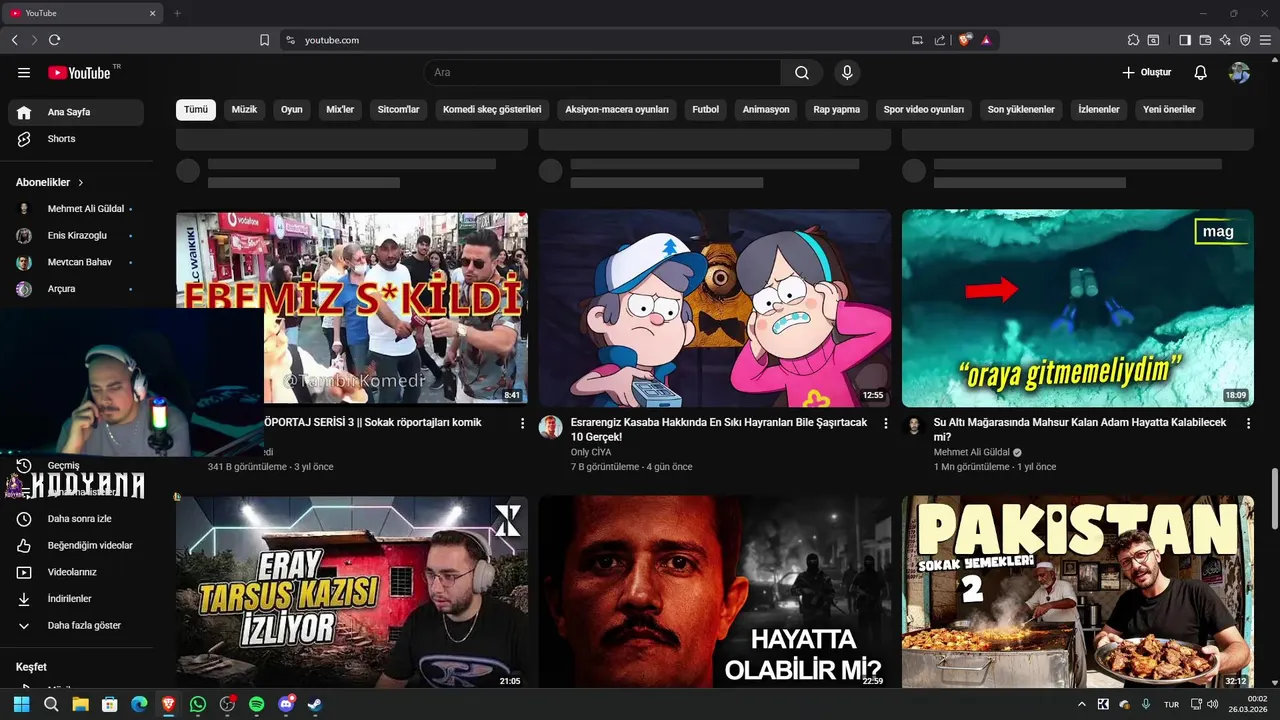The height and width of the screenshot is (720, 1280).
Task: Select the Mix'ler filter chip
Action: tap(340, 110)
